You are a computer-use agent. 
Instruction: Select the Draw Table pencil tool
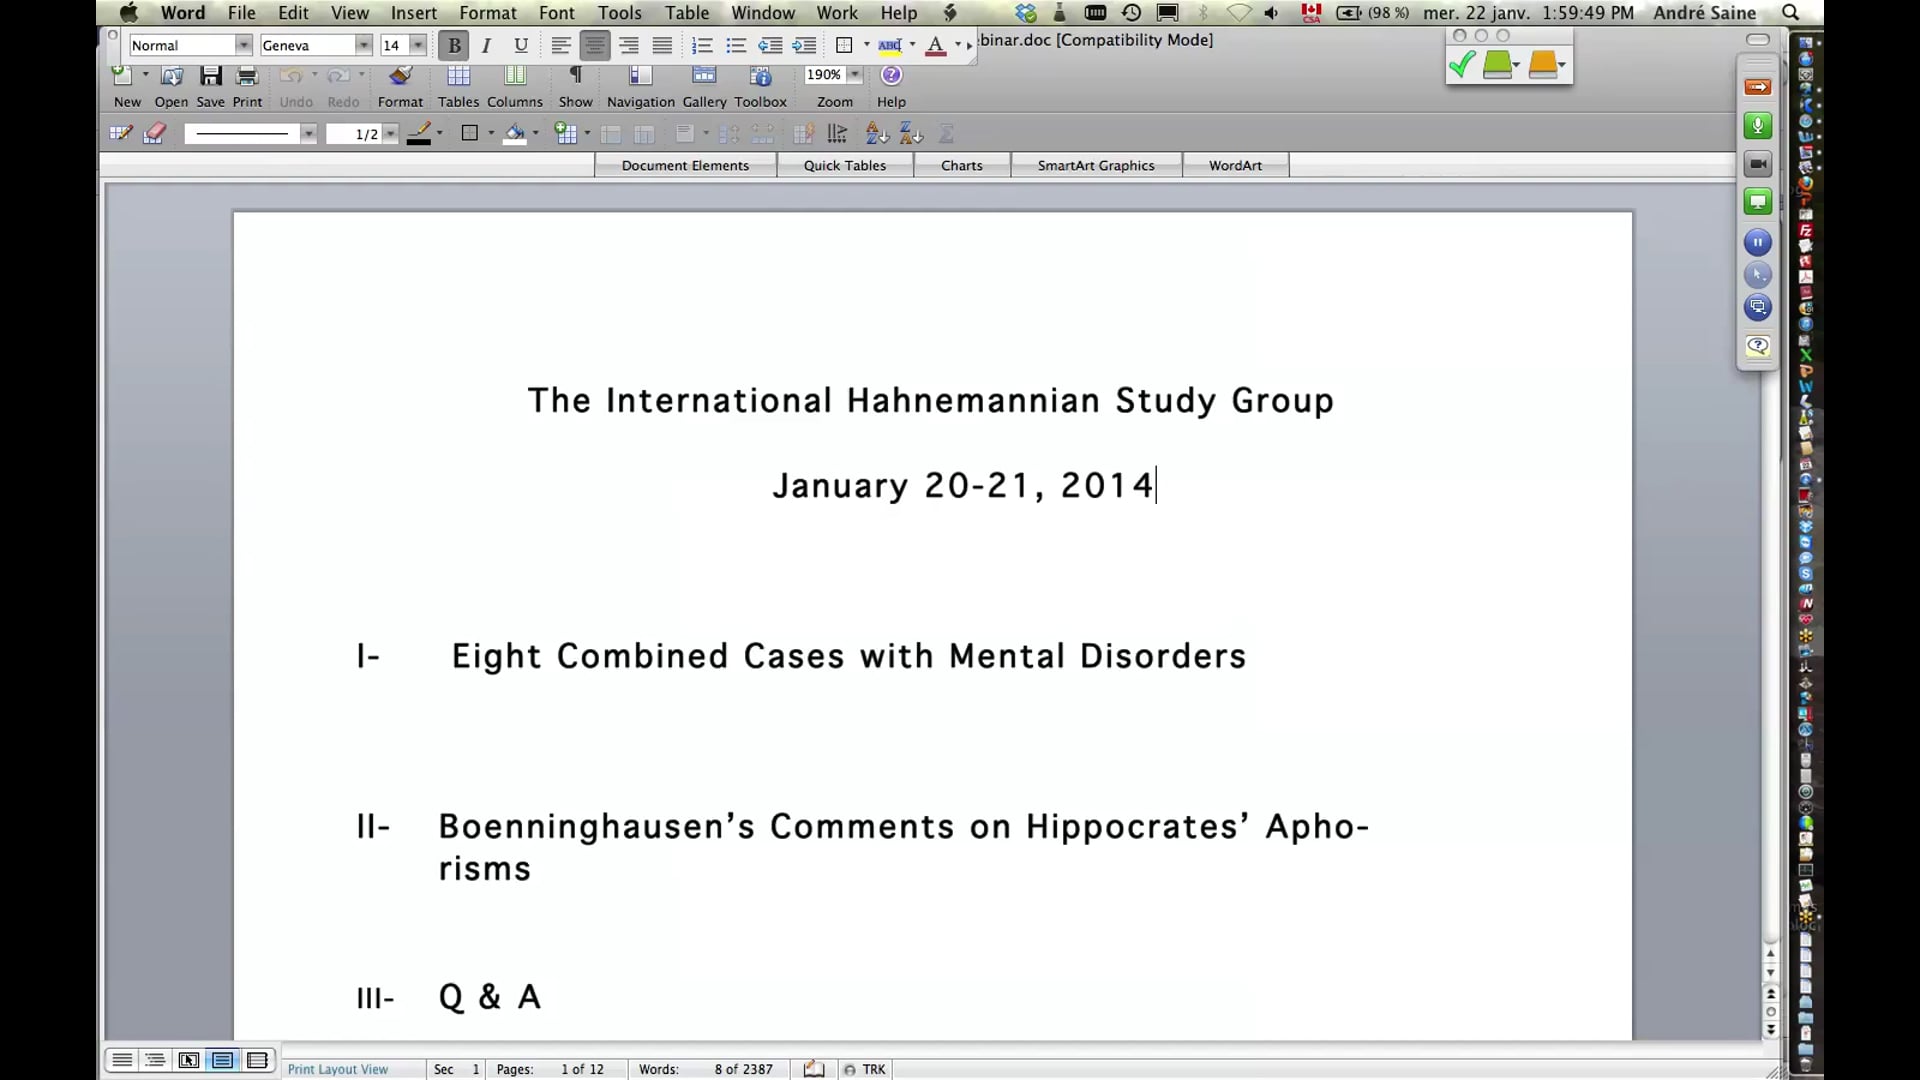click(x=120, y=132)
